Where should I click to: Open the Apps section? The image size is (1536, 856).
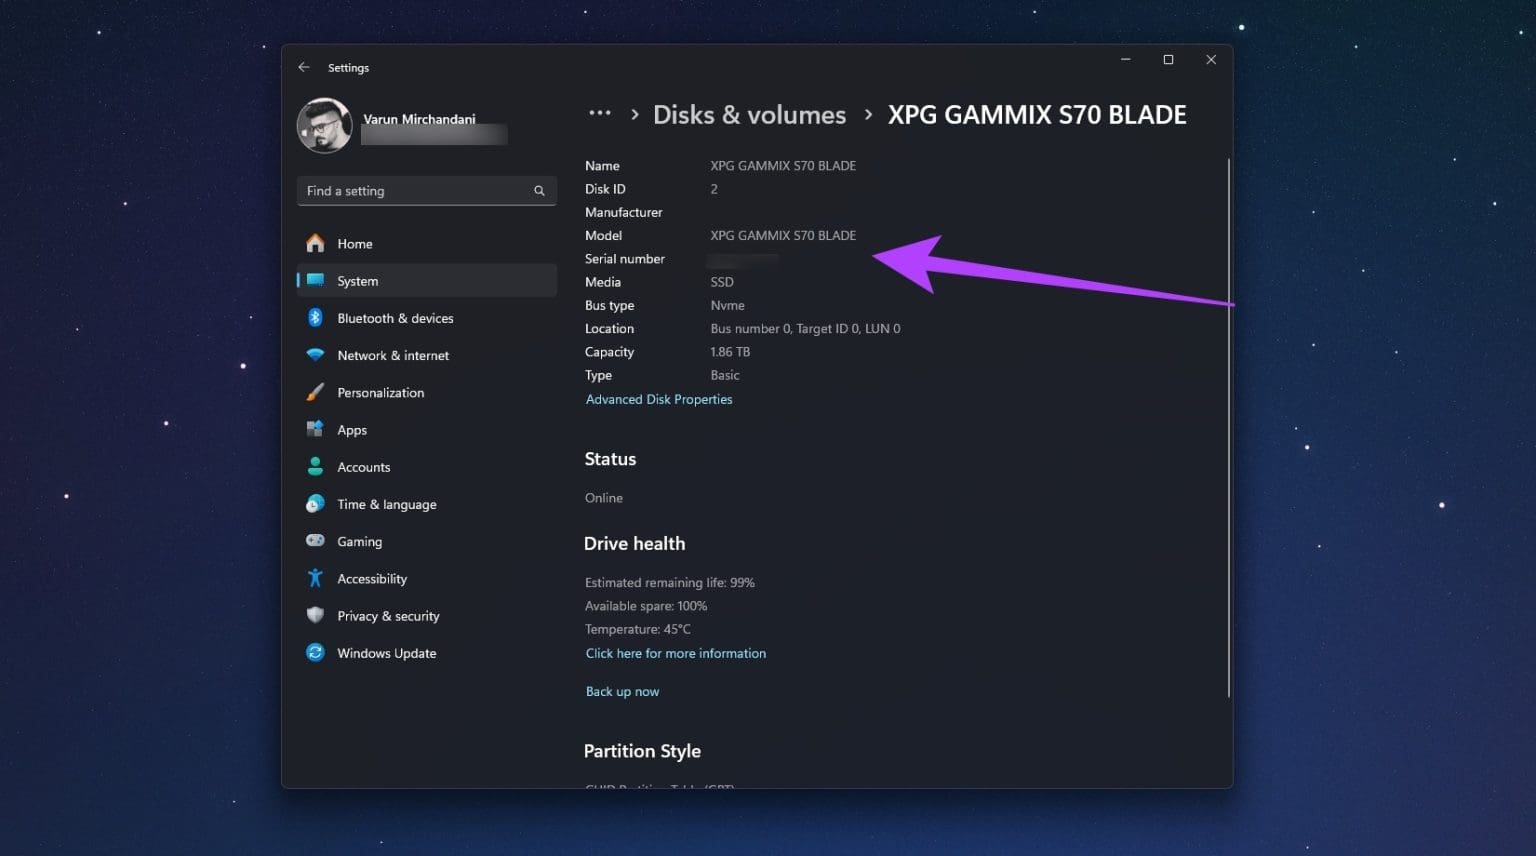352,429
